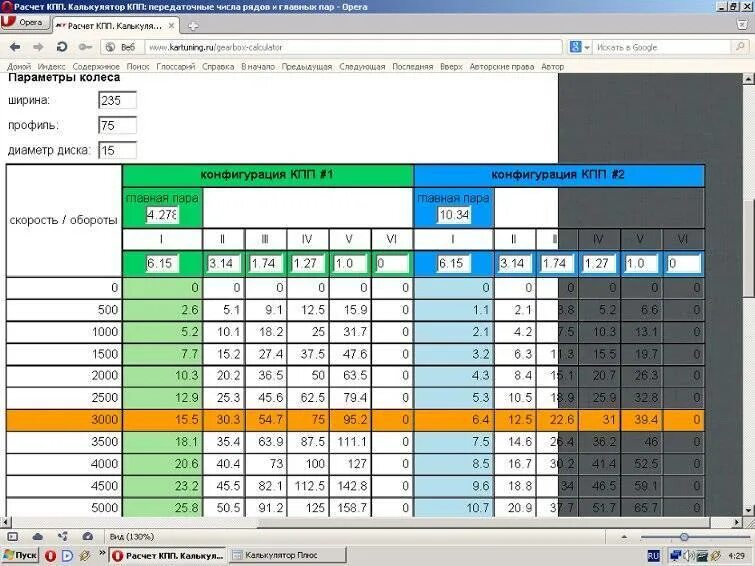Go back to the previous page

(15, 47)
